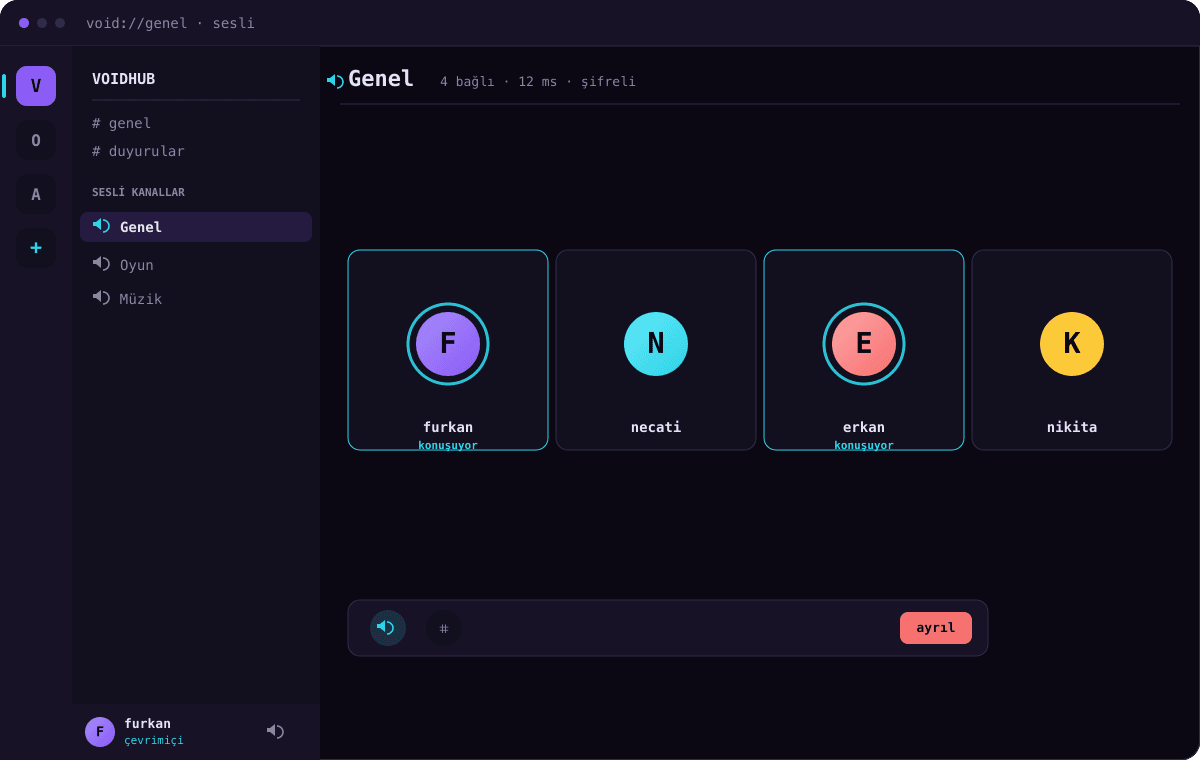The image size is (1200, 760).
Task: Select the nikita name label
Action: pyautogui.click(x=1072, y=427)
